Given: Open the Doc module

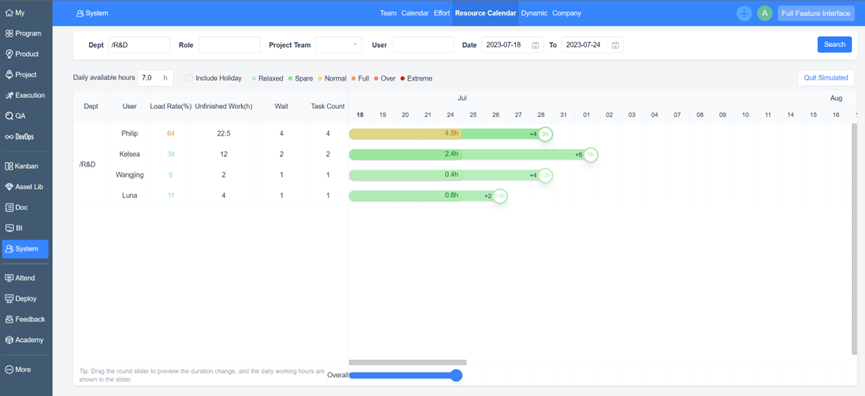Looking at the screenshot, I should 17,207.
